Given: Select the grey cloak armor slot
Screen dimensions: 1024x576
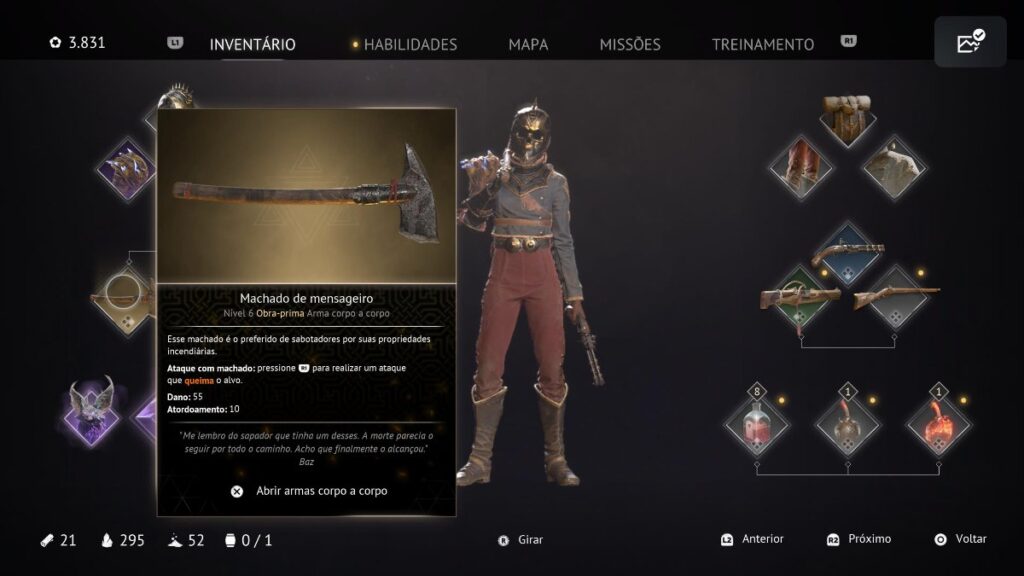Looking at the screenshot, I should [x=893, y=168].
